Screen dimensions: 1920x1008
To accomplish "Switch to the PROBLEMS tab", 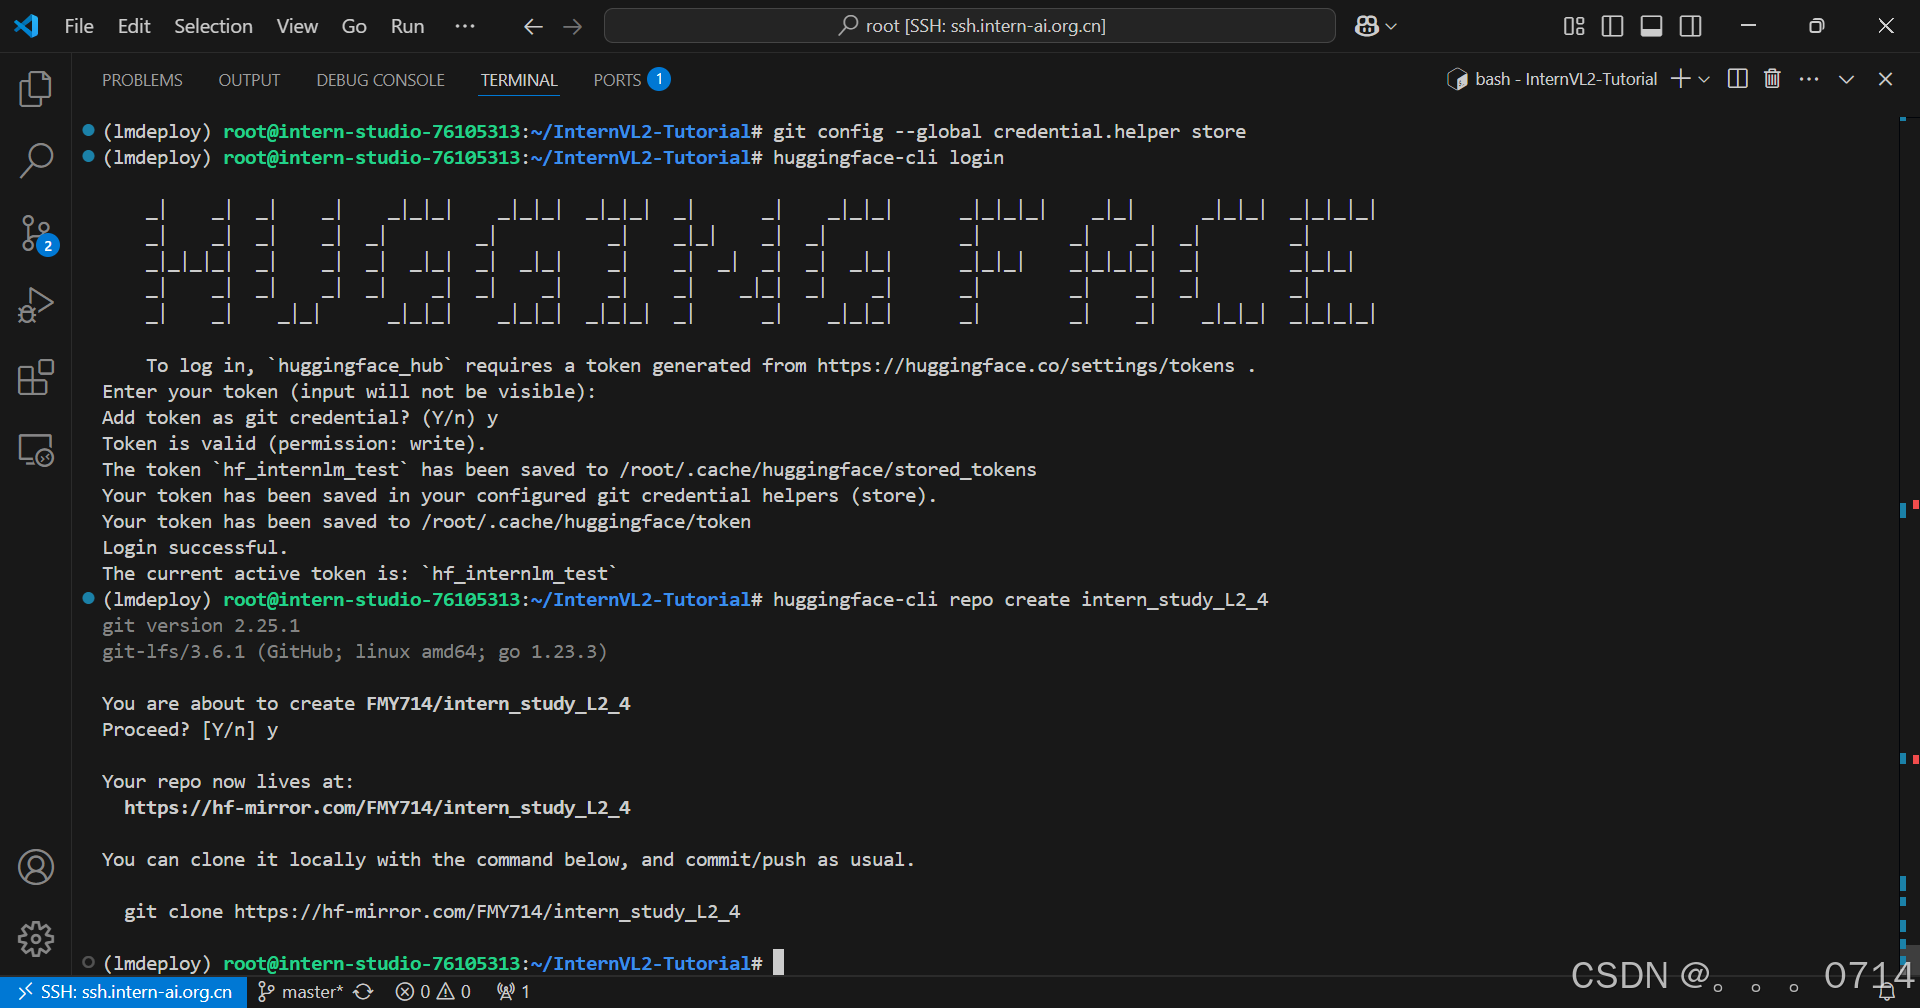I will coord(142,80).
